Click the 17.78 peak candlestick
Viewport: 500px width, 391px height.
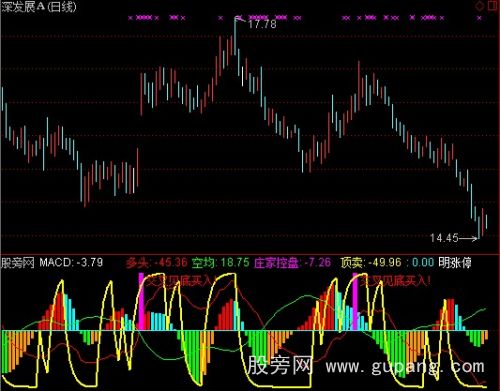(x=235, y=36)
